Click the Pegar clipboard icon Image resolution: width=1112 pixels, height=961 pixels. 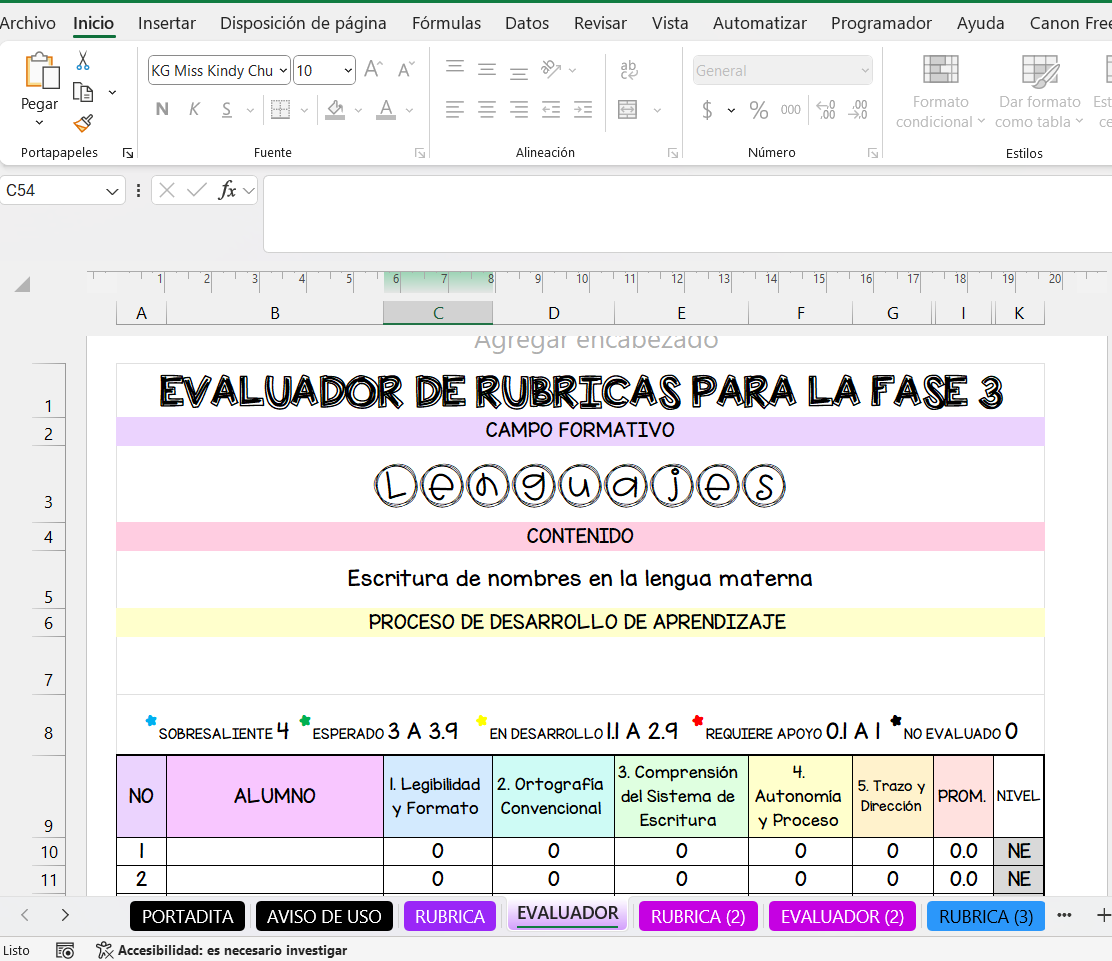[x=40, y=72]
